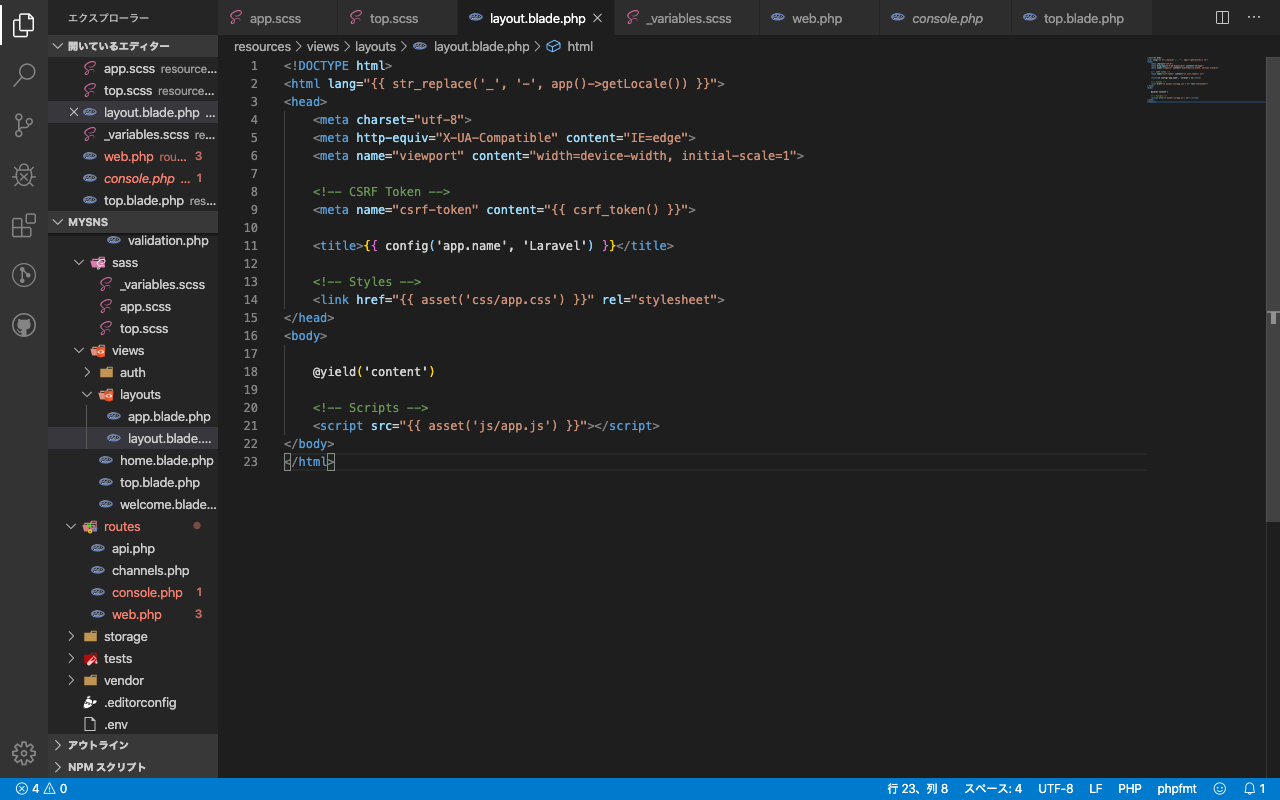Open channels.php in routes folder
Screen dimensions: 1280x800
point(133,571)
